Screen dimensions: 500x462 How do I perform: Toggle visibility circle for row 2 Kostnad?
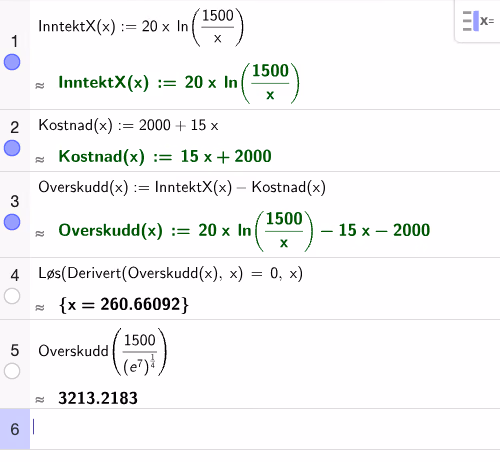tap(12, 148)
